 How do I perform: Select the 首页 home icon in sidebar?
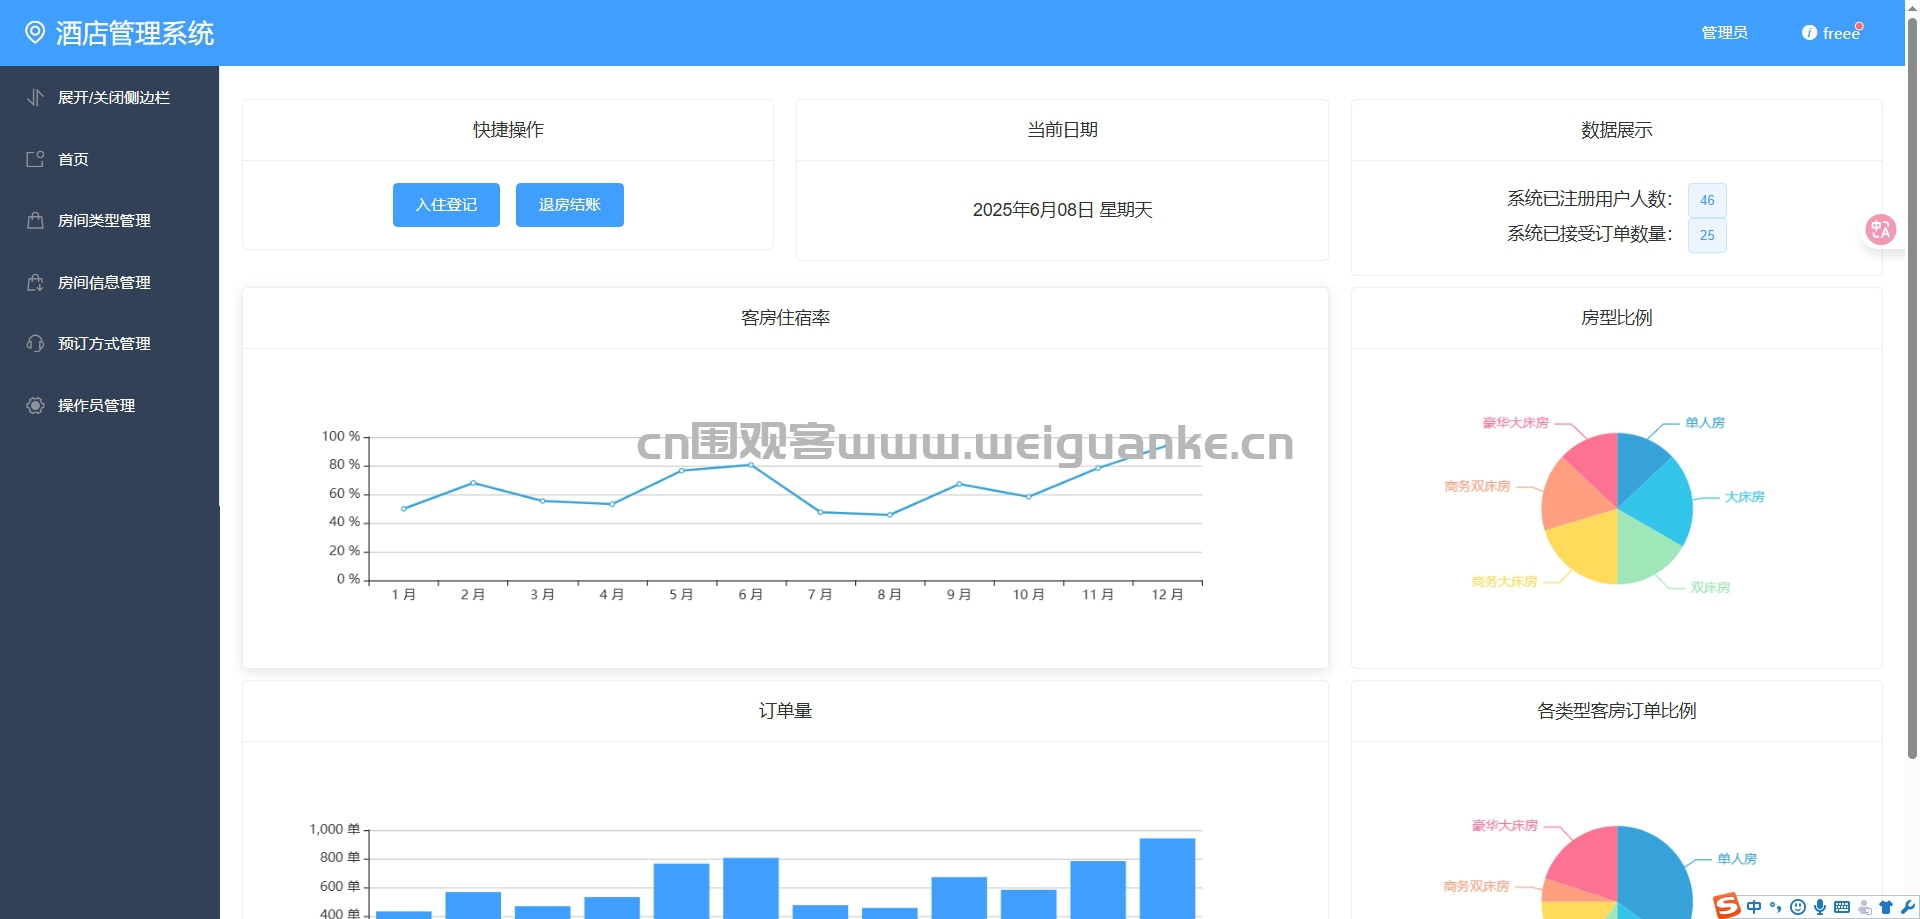click(x=35, y=159)
